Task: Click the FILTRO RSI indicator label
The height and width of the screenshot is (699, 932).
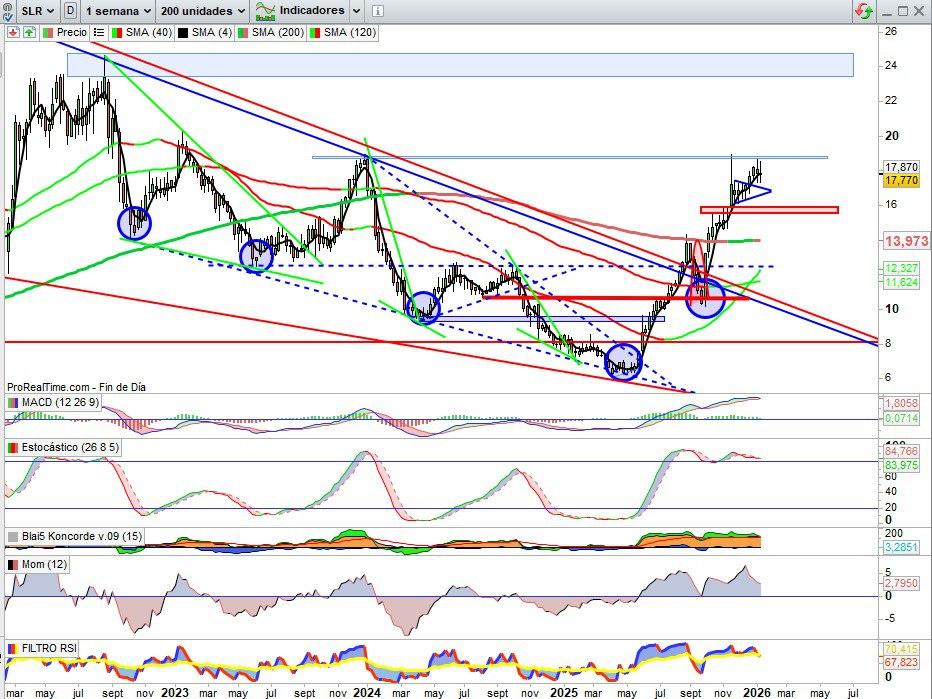Action: click(x=50, y=646)
